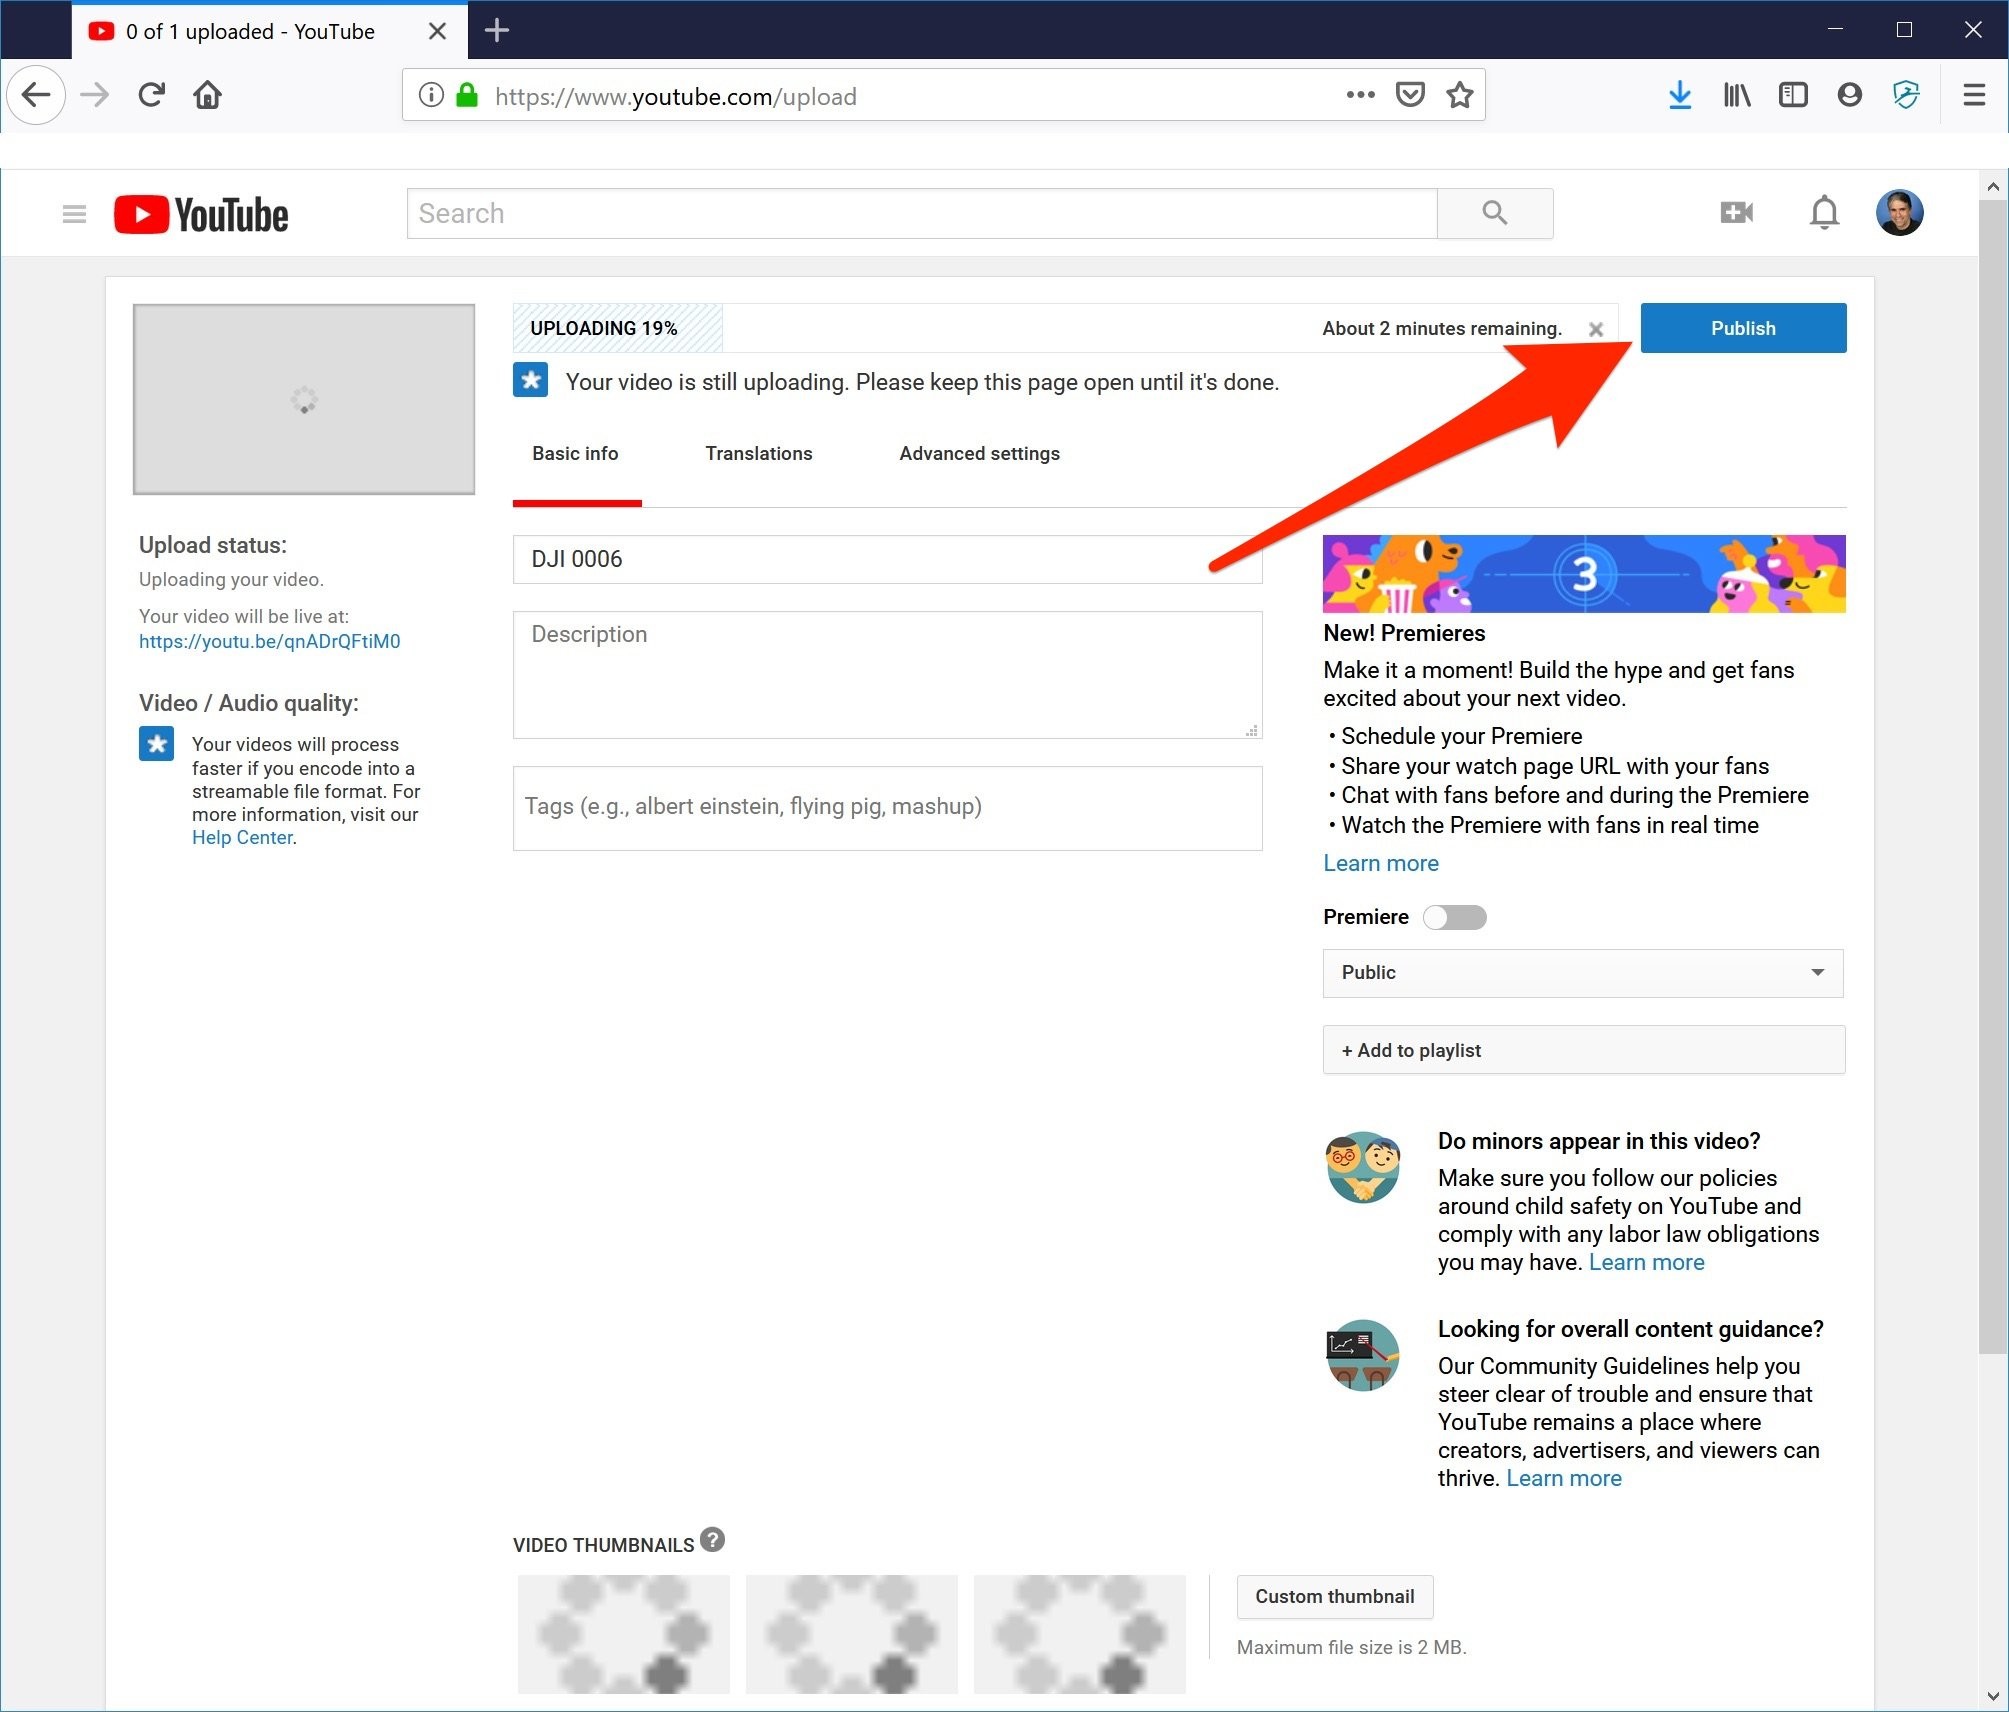This screenshot has height=1712, width=2009.
Task: Open the notifications bell
Action: point(1824,213)
